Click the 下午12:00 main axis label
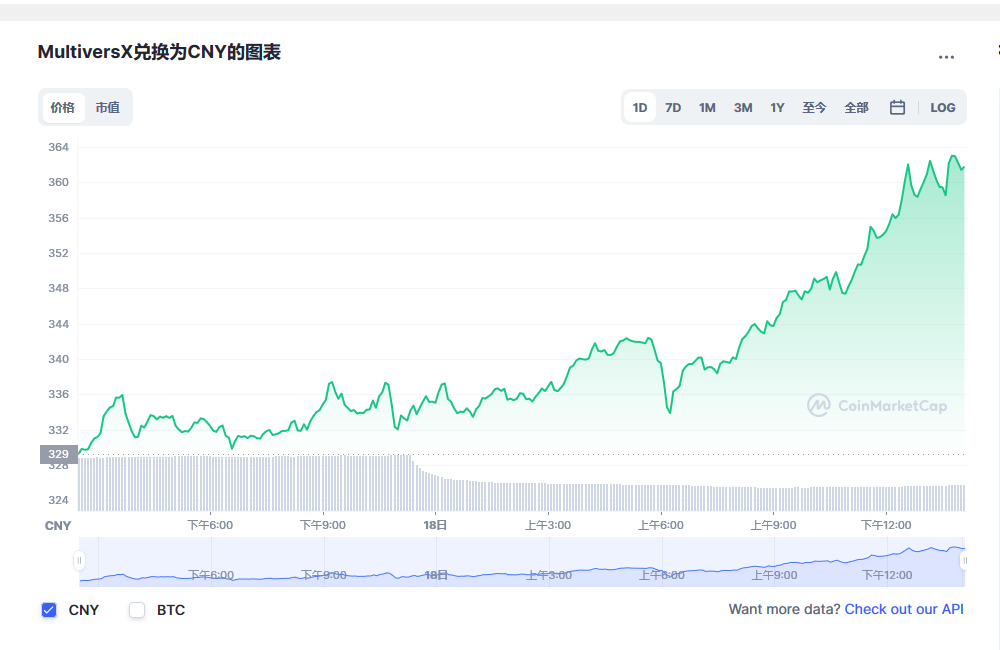The image size is (1000, 650). click(886, 525)
